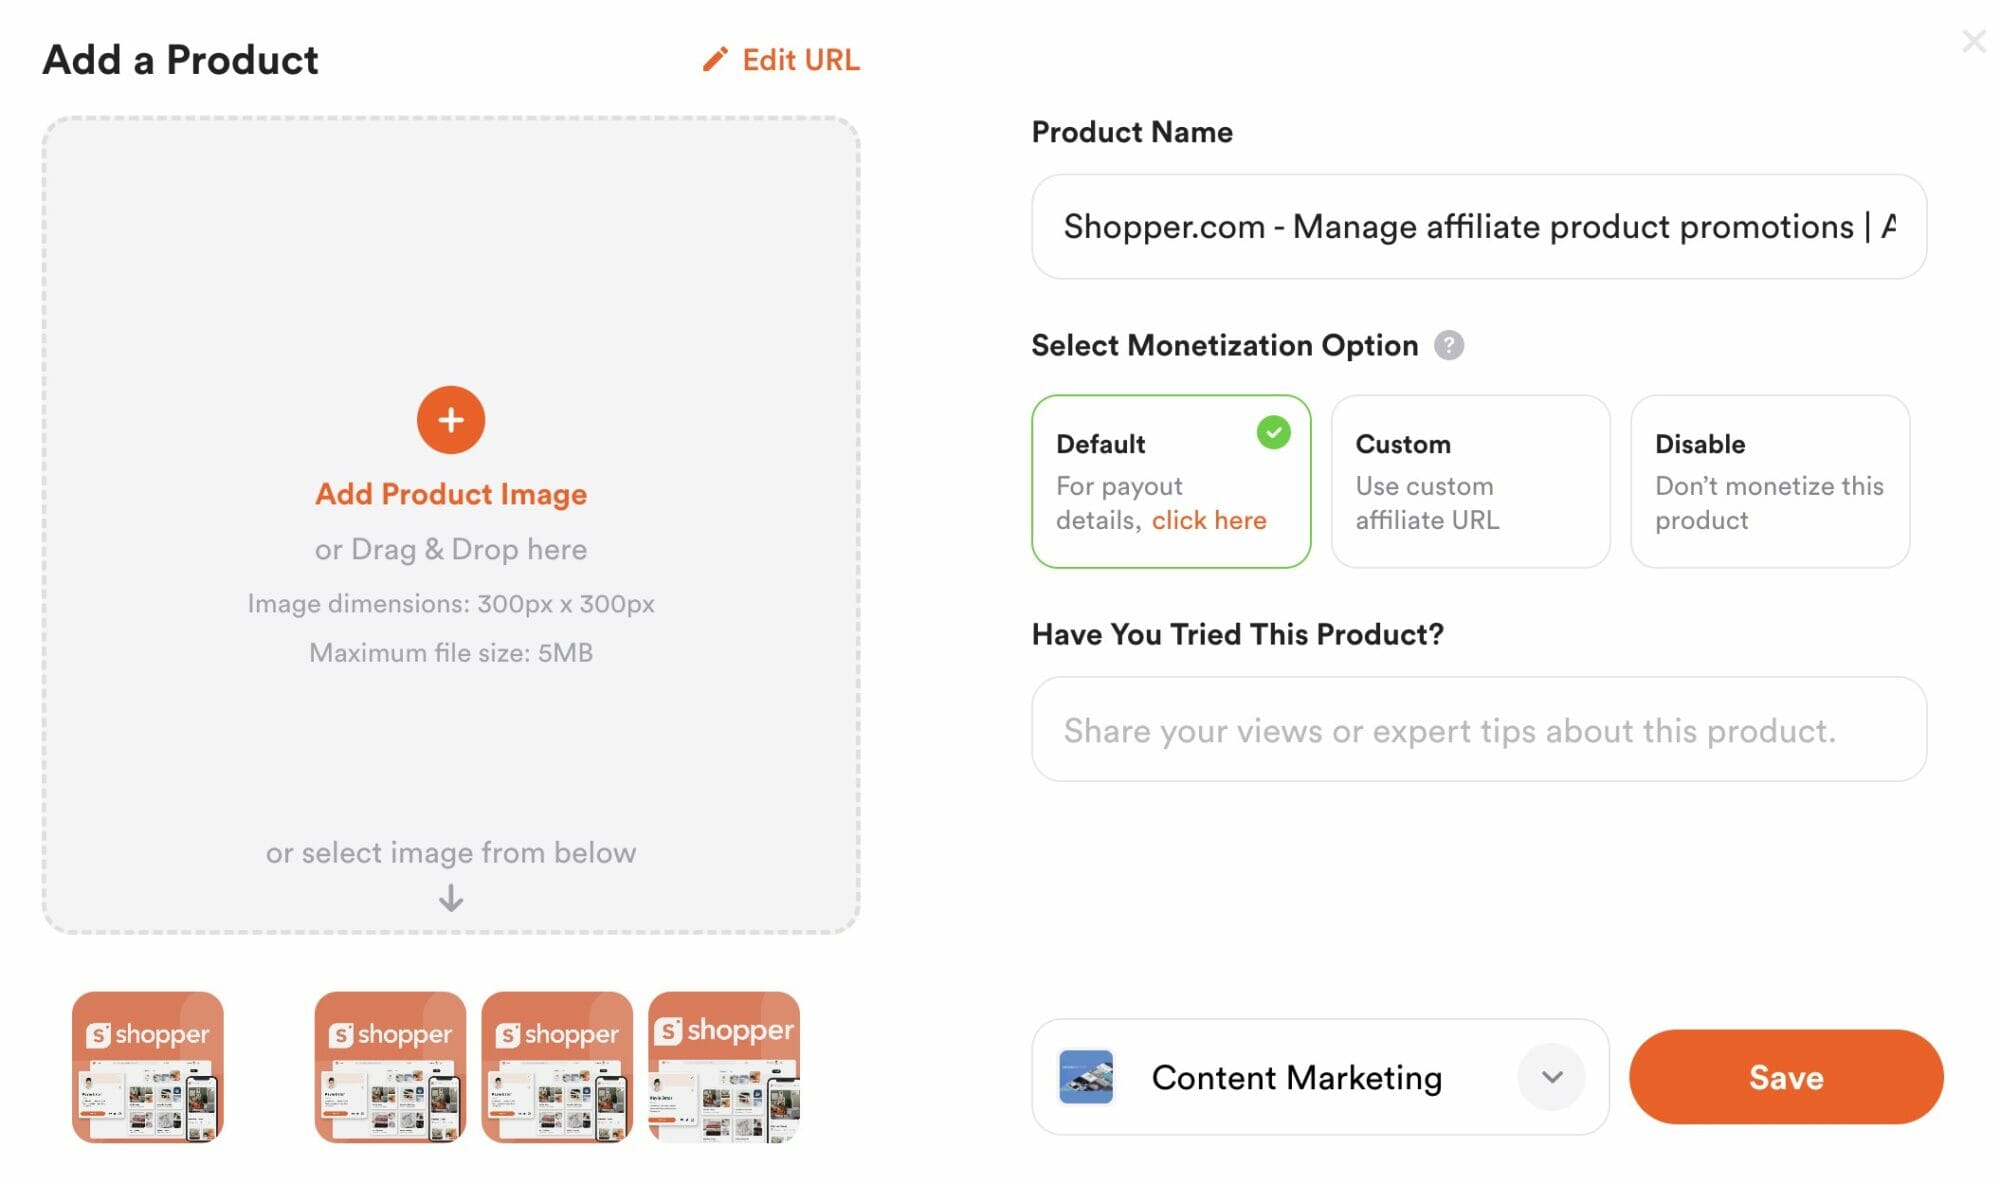Click the Add Product Image label
2000x1185 pixels.
(451, 494)
